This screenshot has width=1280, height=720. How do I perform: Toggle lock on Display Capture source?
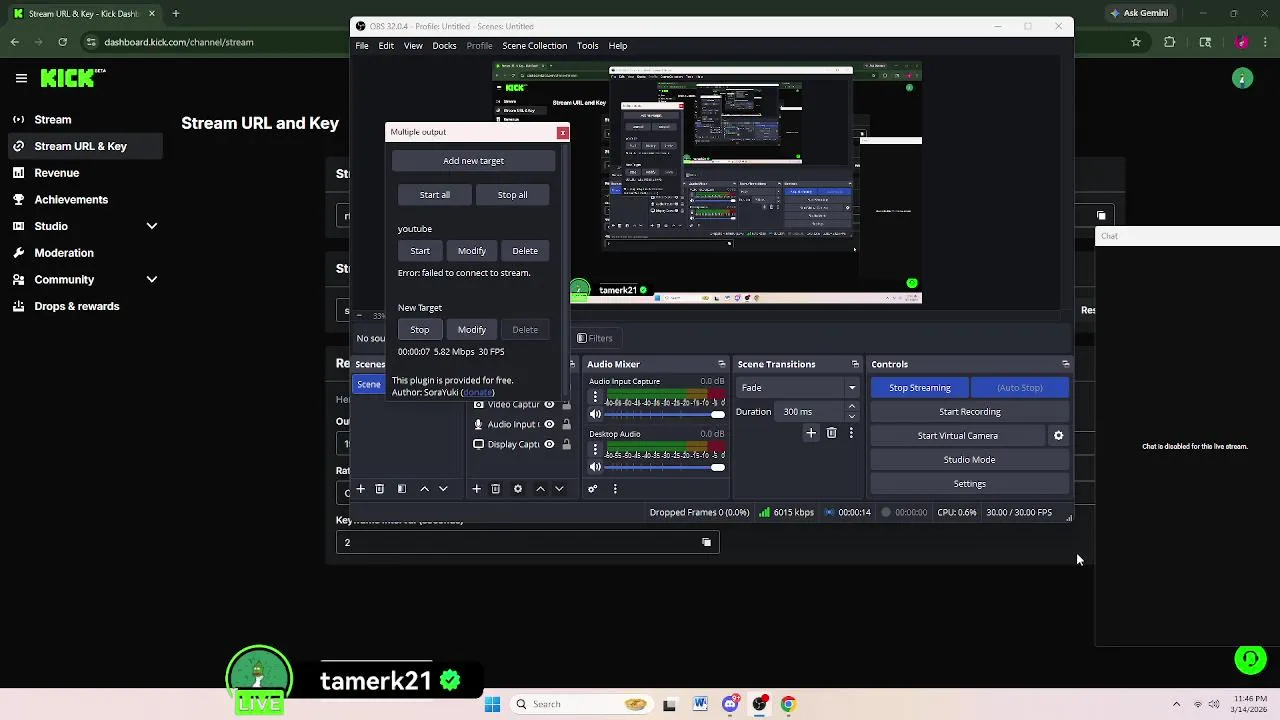566,444
